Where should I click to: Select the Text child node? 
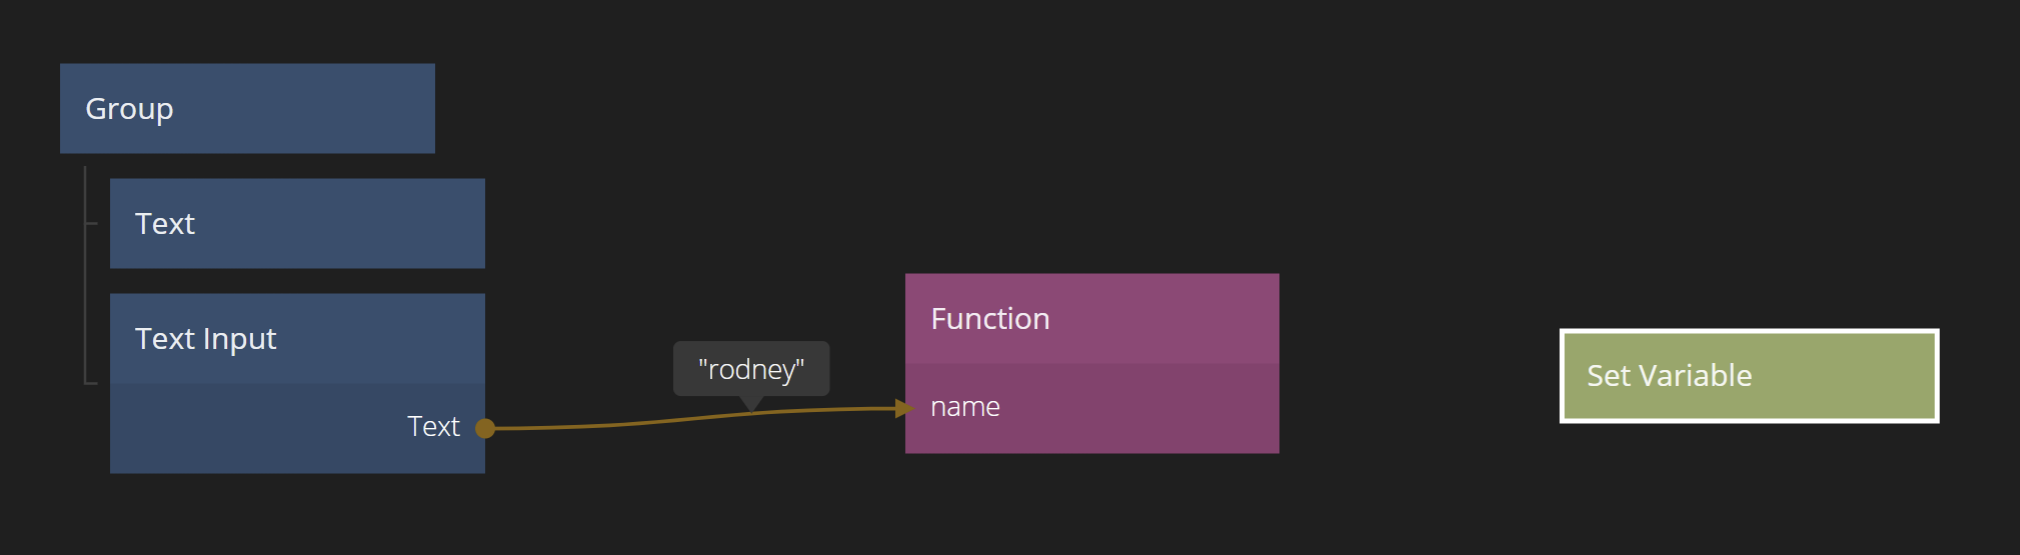[297, 223]
